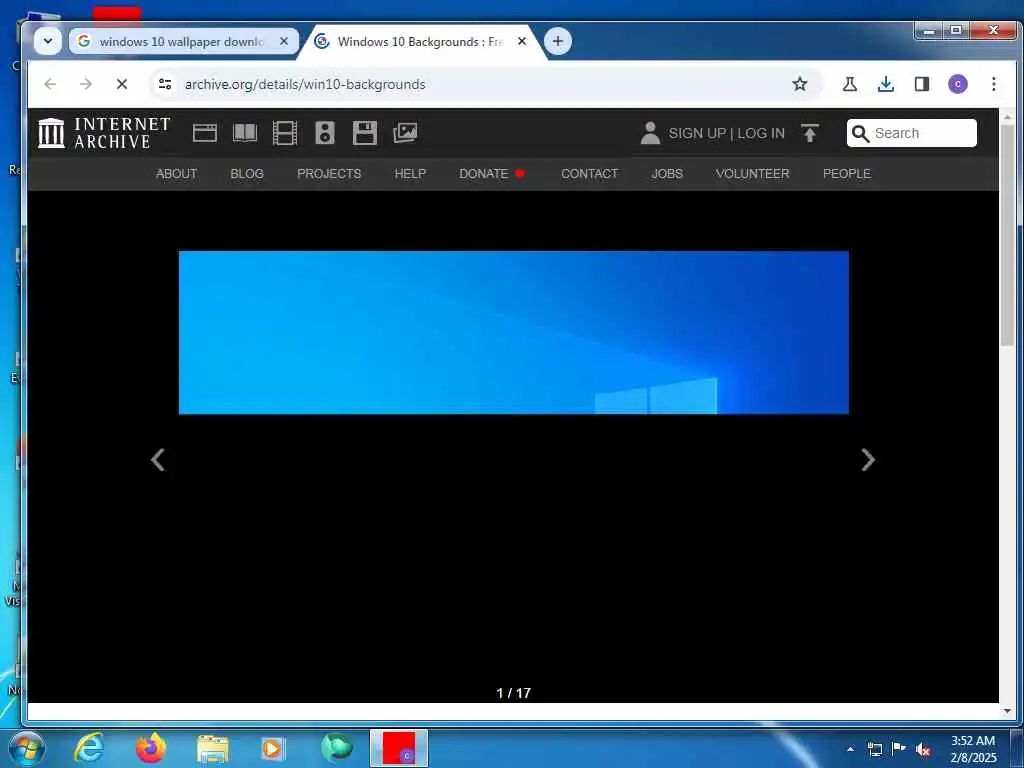Focus the Internet Archive Search field
The height and width of the screenshot is (768, 1024).
(912, 133)
